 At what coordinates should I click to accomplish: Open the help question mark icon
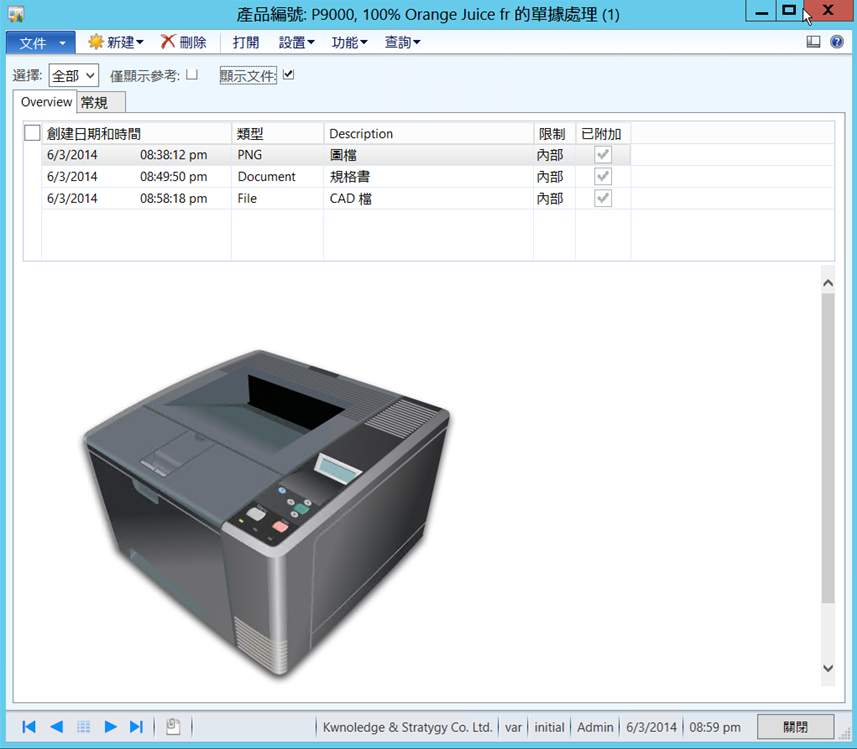[837, 42]
